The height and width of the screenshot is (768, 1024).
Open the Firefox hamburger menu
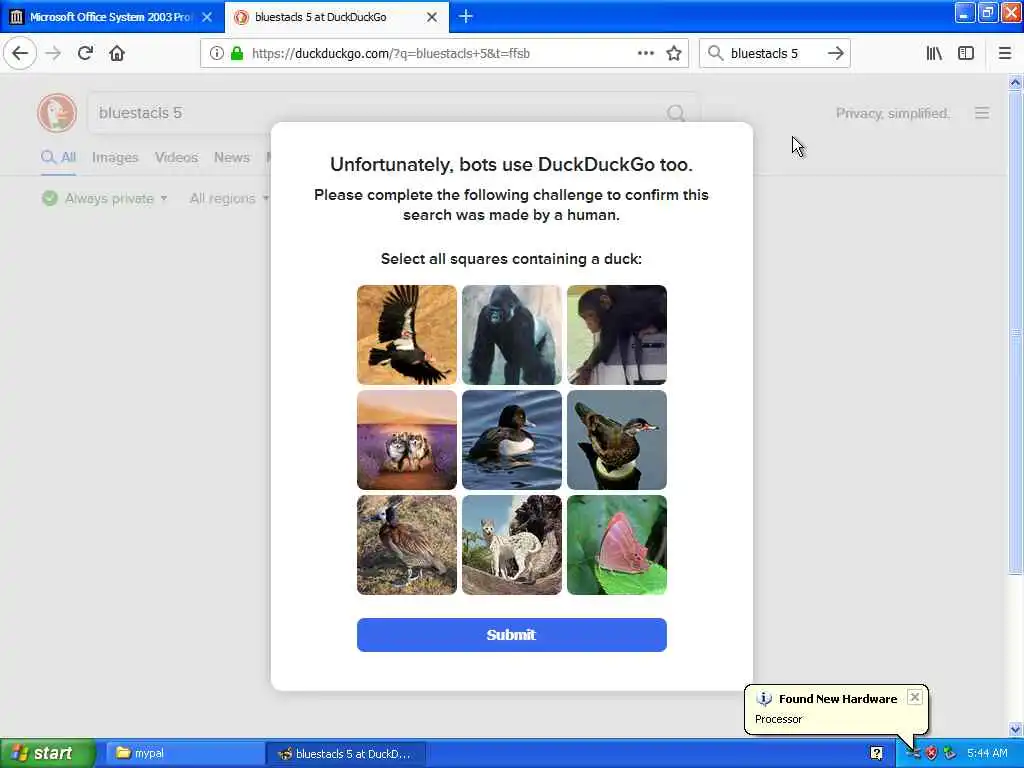(1005, 53)
